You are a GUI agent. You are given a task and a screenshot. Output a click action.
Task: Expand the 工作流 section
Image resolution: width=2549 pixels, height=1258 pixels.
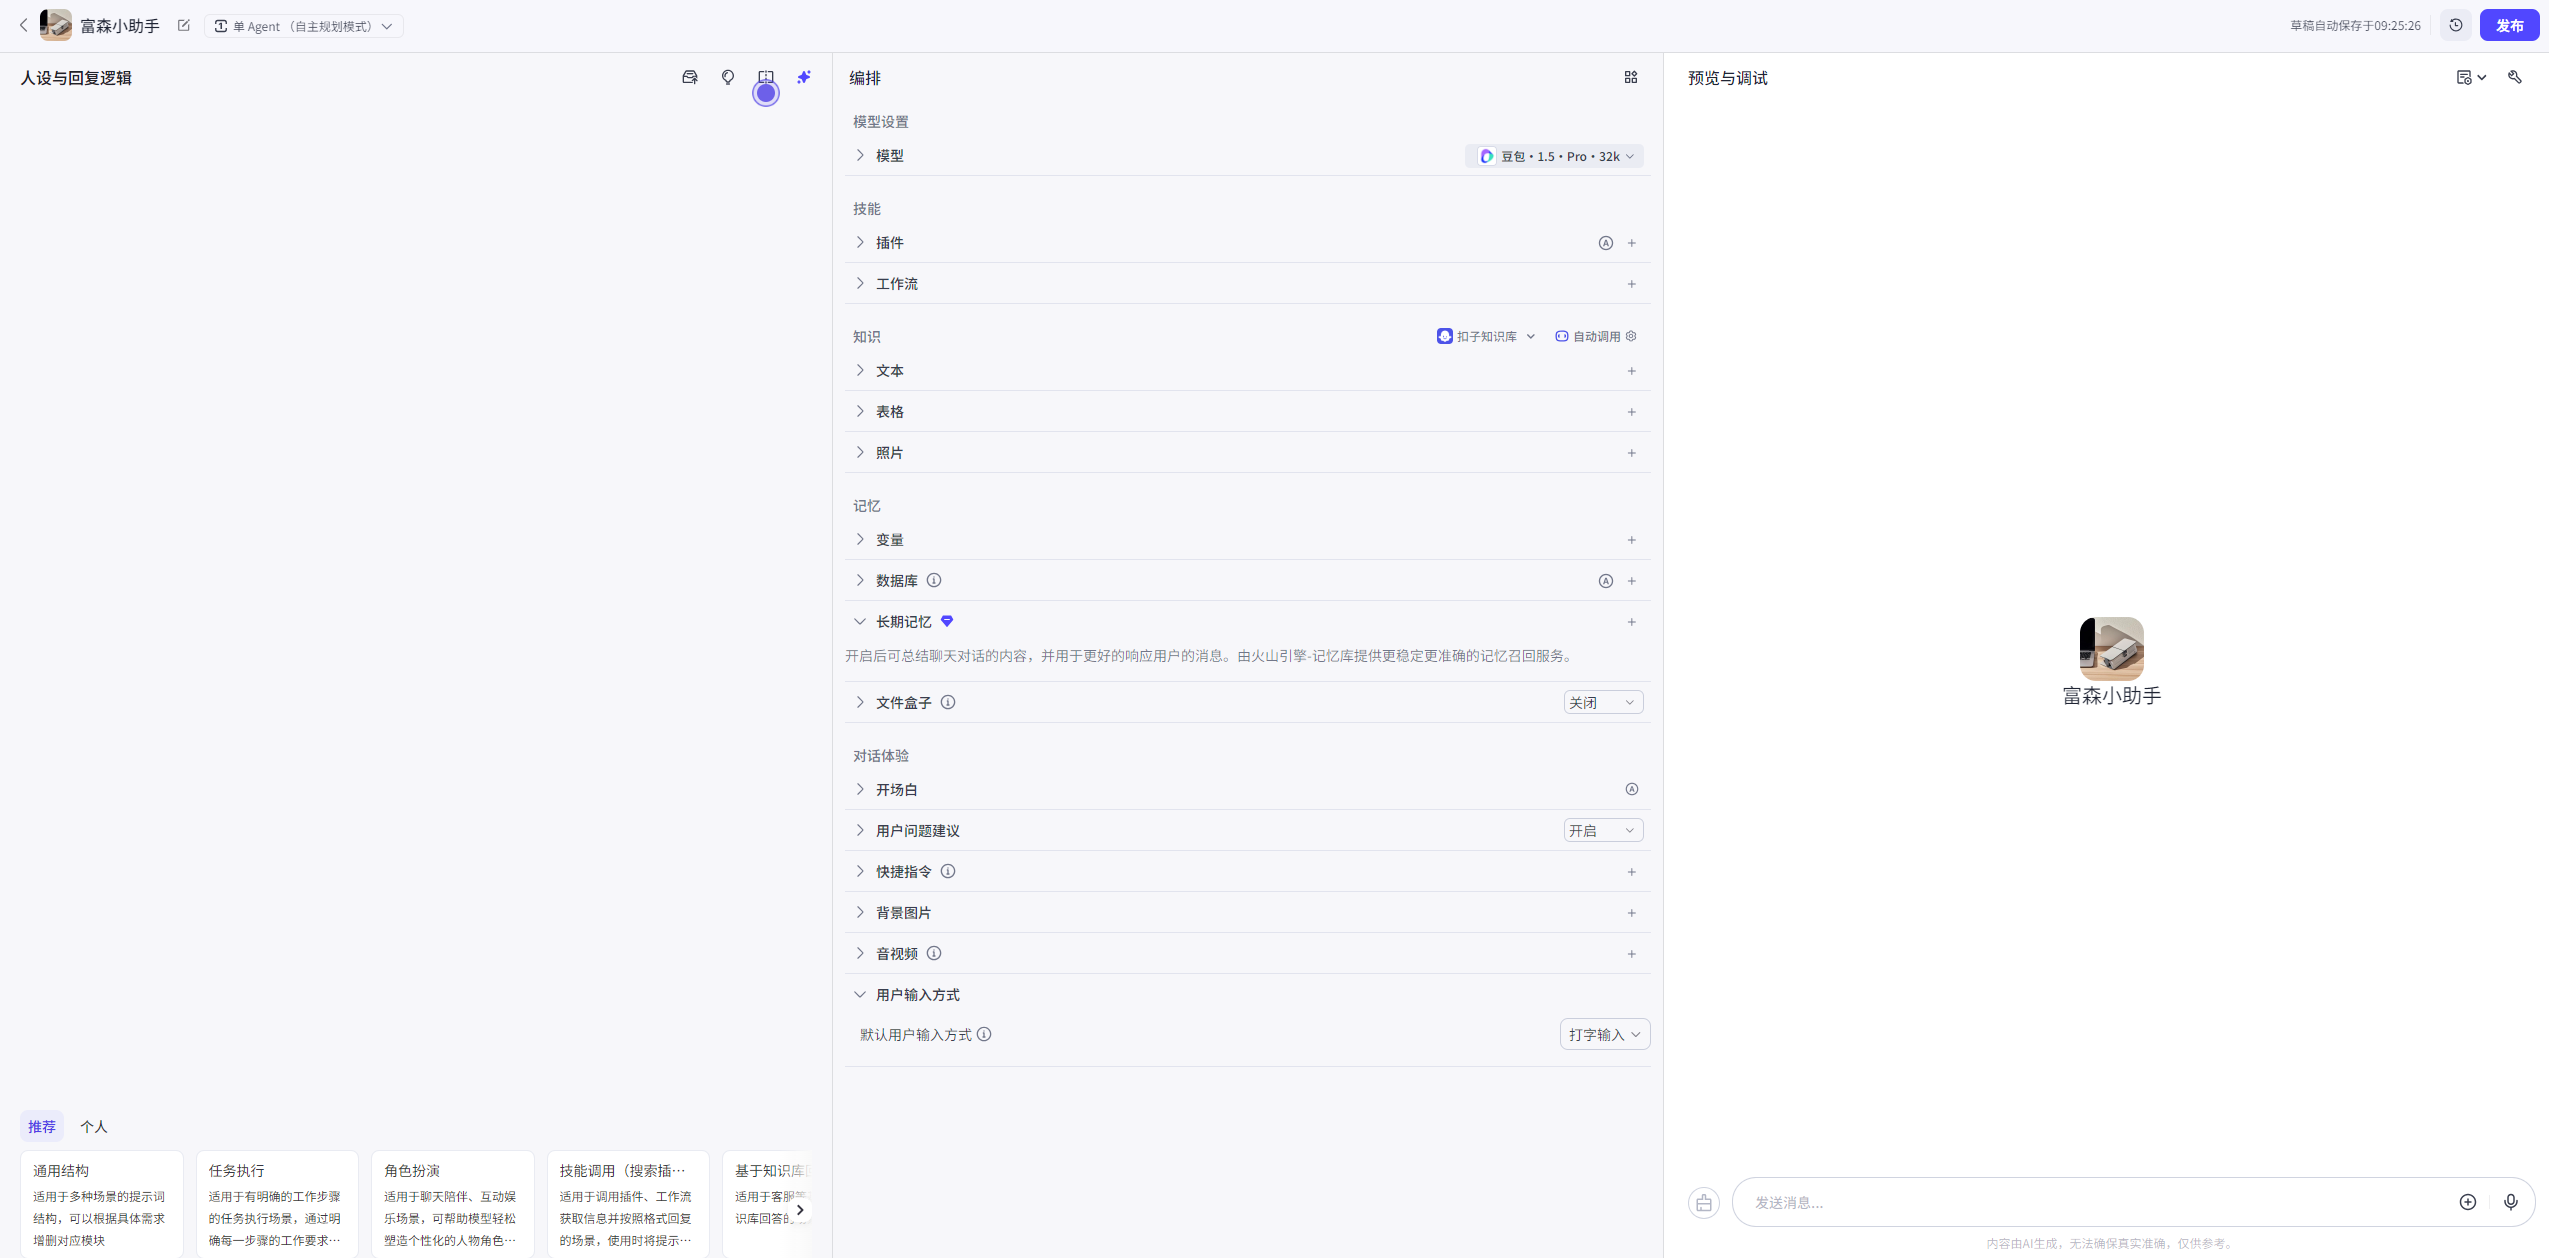860,284
